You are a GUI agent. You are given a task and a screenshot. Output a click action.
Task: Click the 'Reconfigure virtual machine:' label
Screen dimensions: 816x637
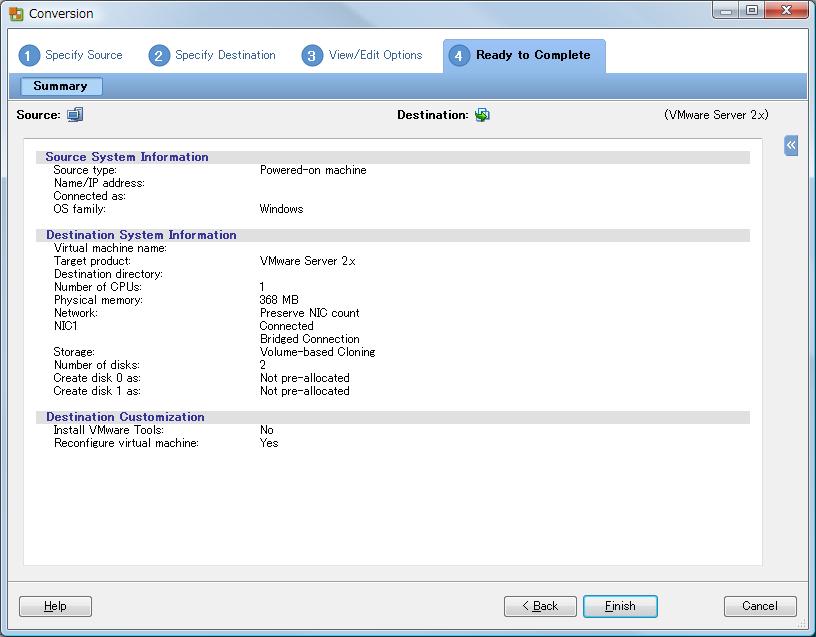pyautogui.click(x=126, y=443)
